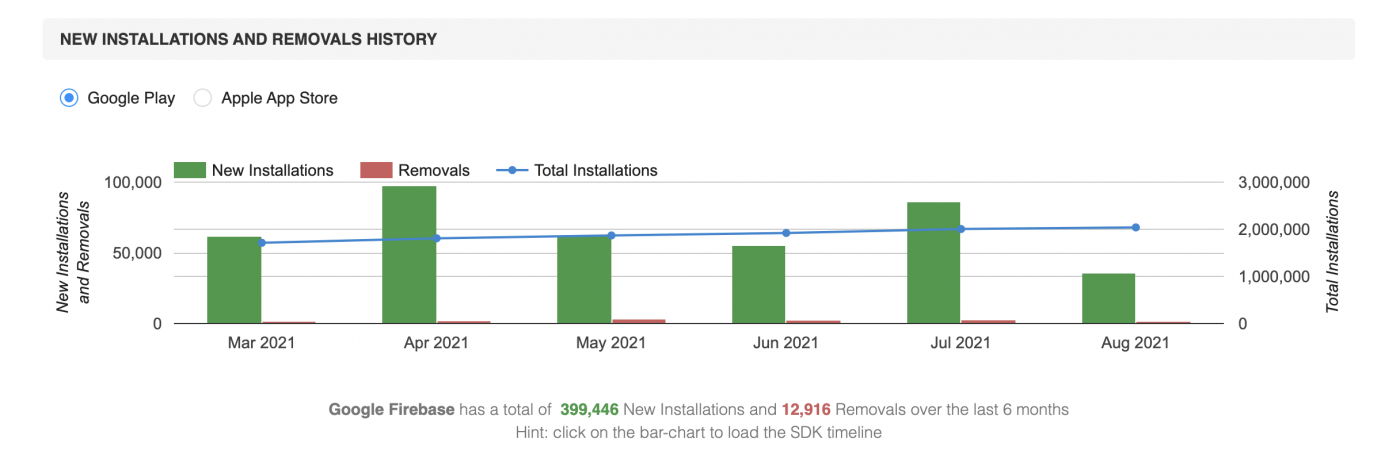
Task: Click the Apr 2021 green installations bar
Action: [409, 255]
